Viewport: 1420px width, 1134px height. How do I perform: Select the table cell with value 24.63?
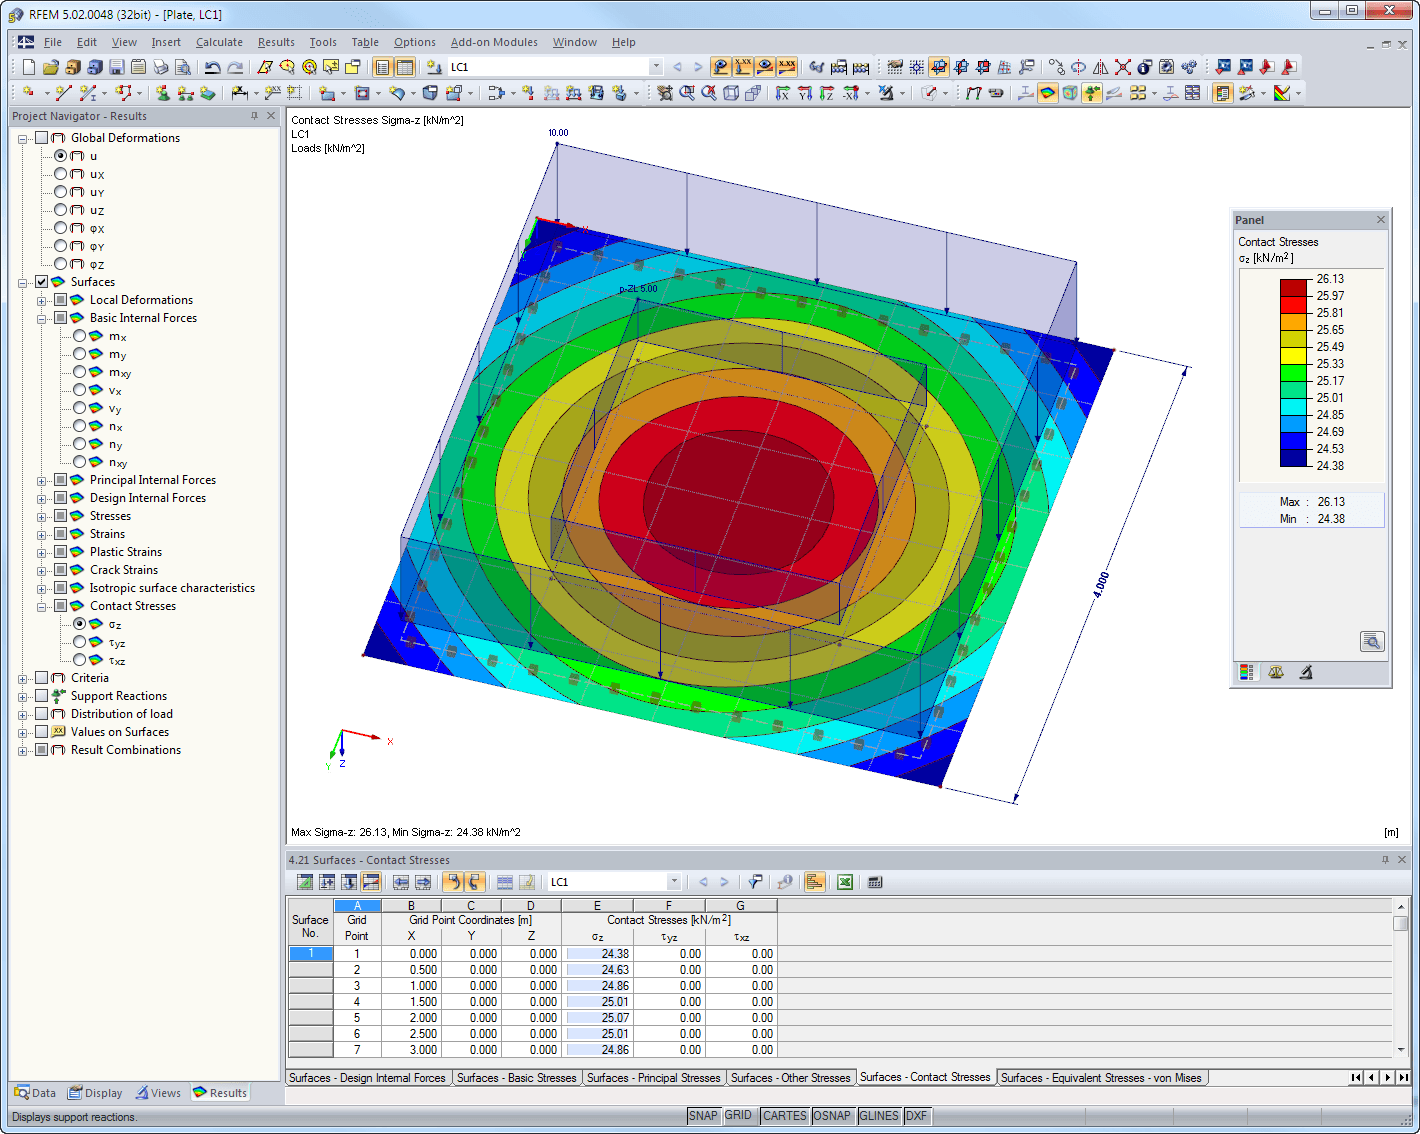tap(597, 970)
